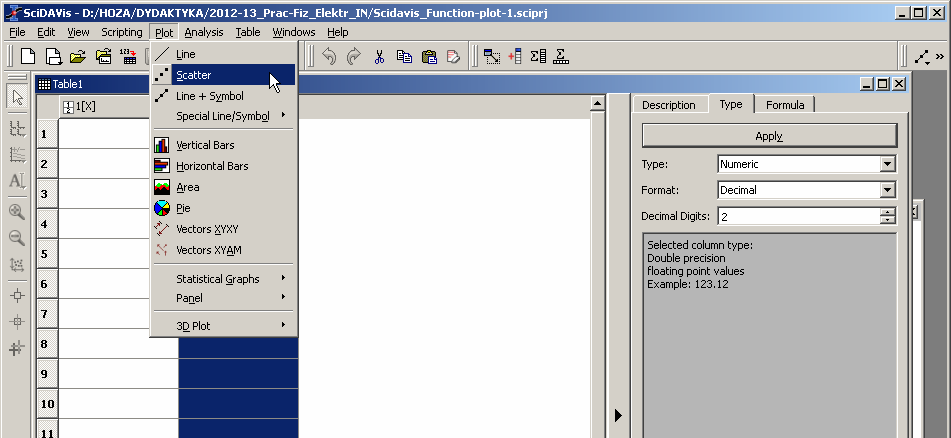The height and width of the screenshot is (438, 951).
Task: Click the Redo arrow icon
Action: click(354, 56)
